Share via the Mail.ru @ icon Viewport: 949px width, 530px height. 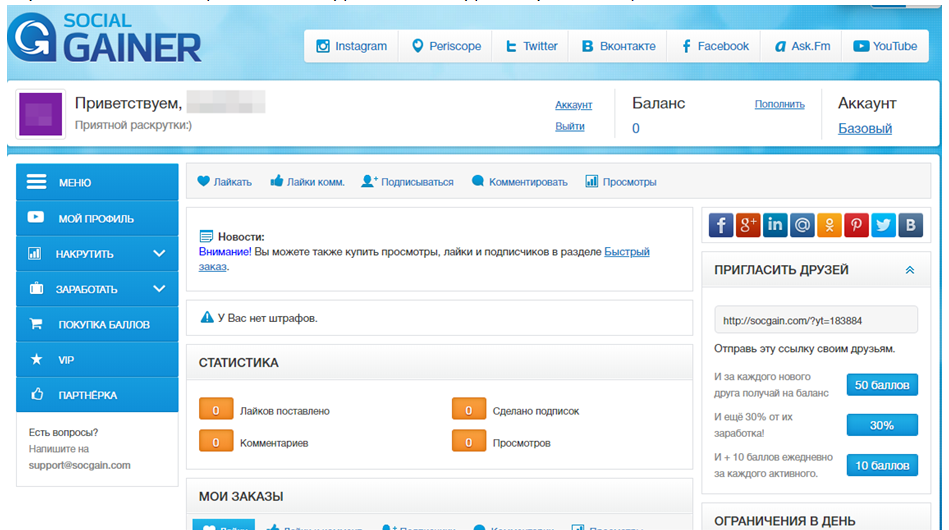pyautogui.click(x=802, y=225)
